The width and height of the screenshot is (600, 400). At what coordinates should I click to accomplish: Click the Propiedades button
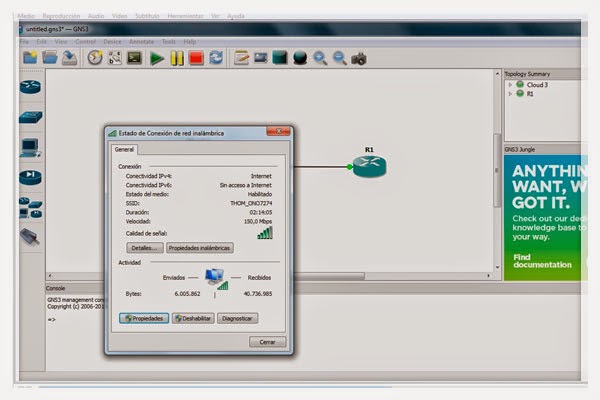144,318
